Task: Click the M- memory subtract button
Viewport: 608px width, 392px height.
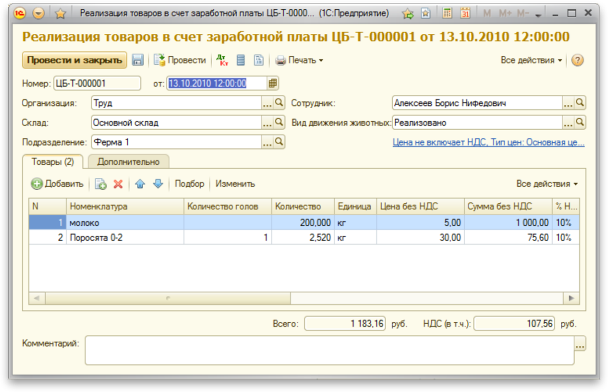Action: 523,14
